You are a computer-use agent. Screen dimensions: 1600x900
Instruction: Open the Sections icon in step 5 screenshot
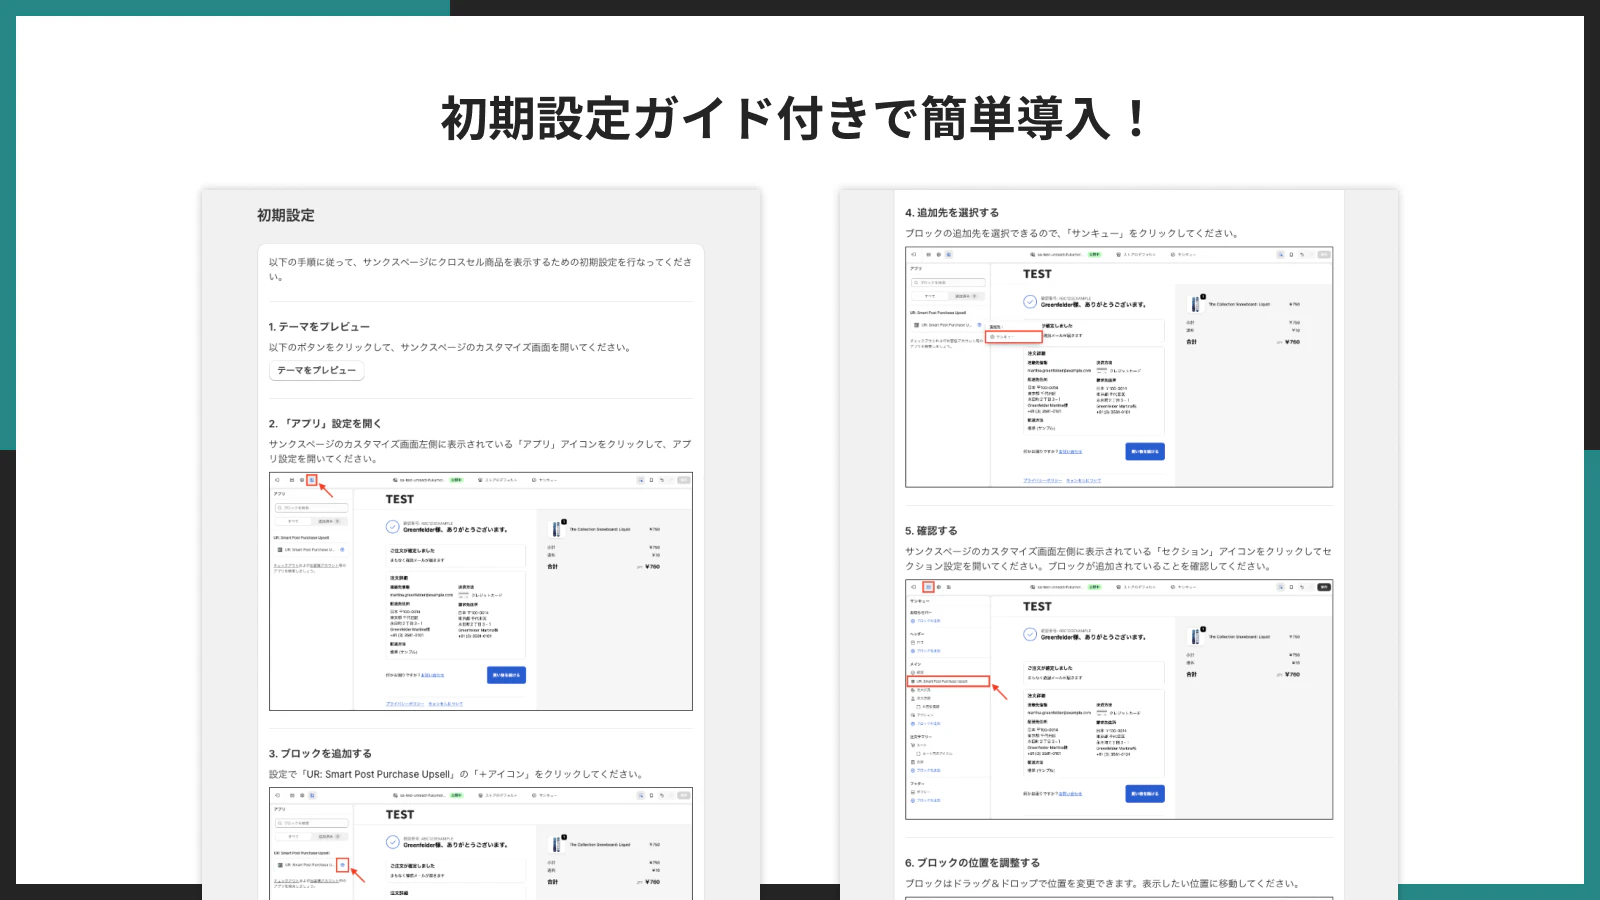pyautogui.click(x=928, y=587)
